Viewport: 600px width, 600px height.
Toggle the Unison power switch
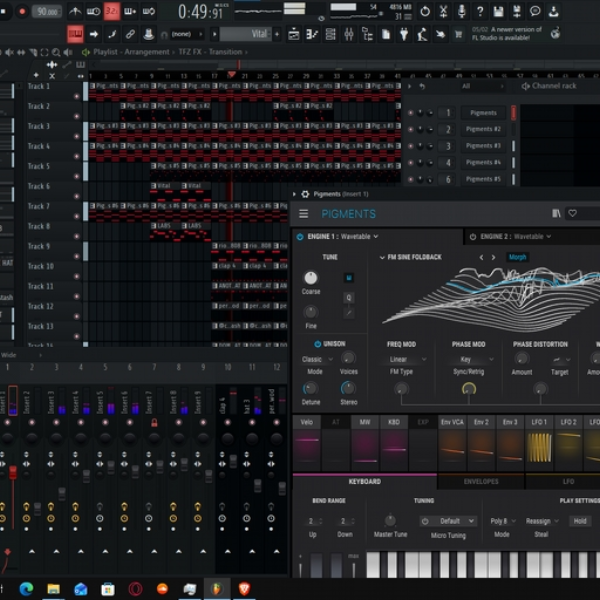coord(317,344)
